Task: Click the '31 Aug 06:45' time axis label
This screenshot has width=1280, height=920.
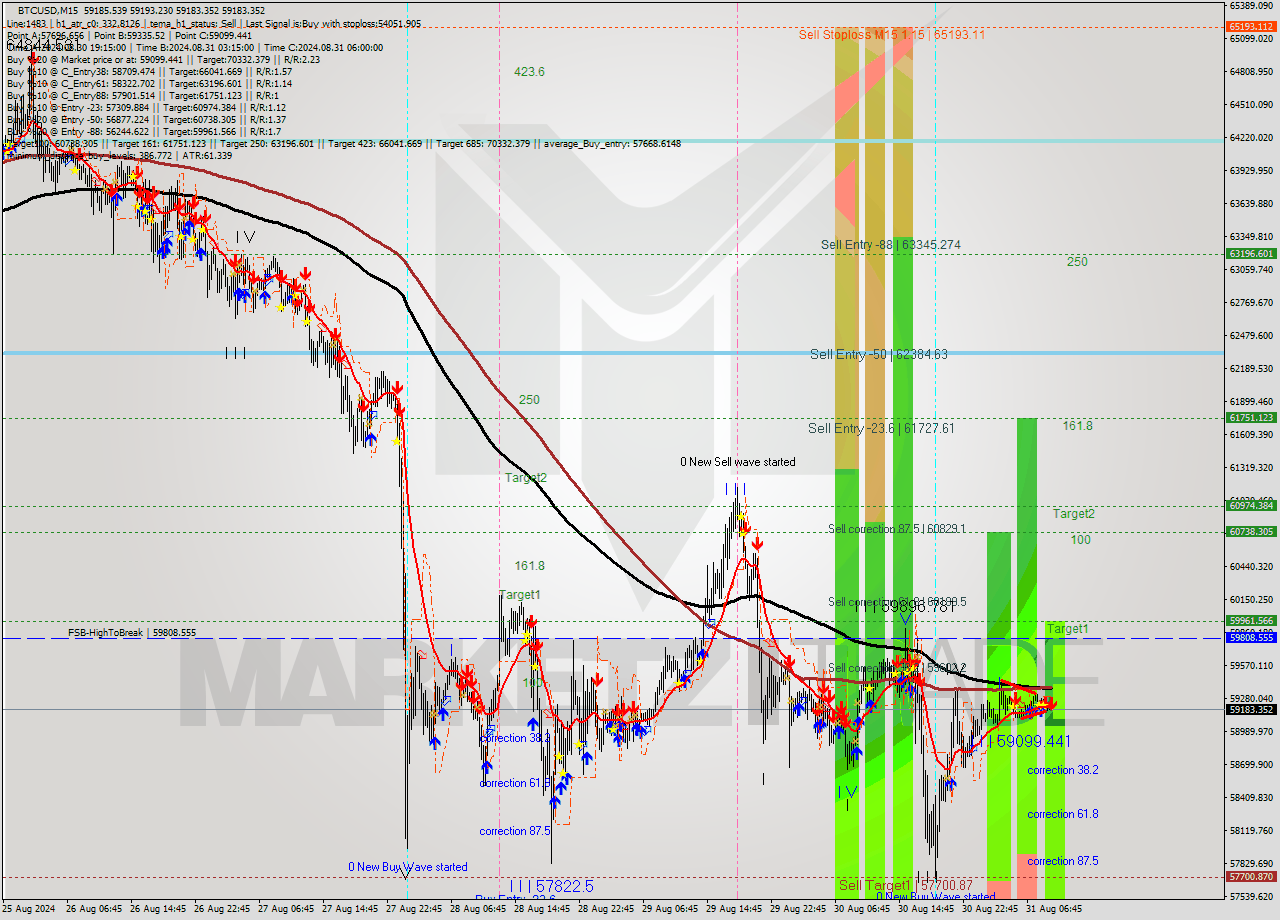Action: point(1053,909)
